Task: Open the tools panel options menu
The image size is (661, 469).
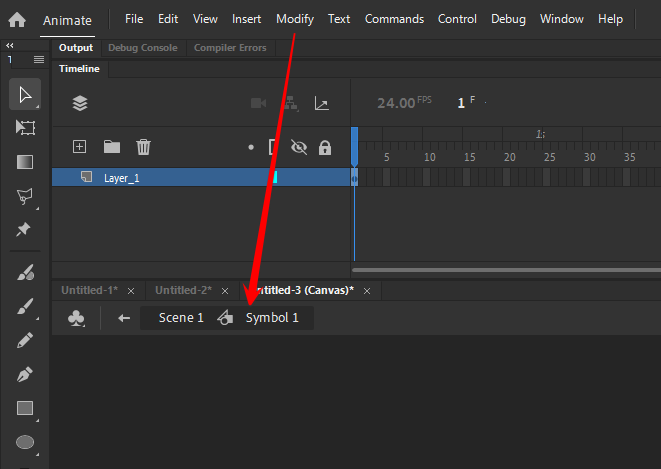Action: pyautogui.click(x=39, y=59)
